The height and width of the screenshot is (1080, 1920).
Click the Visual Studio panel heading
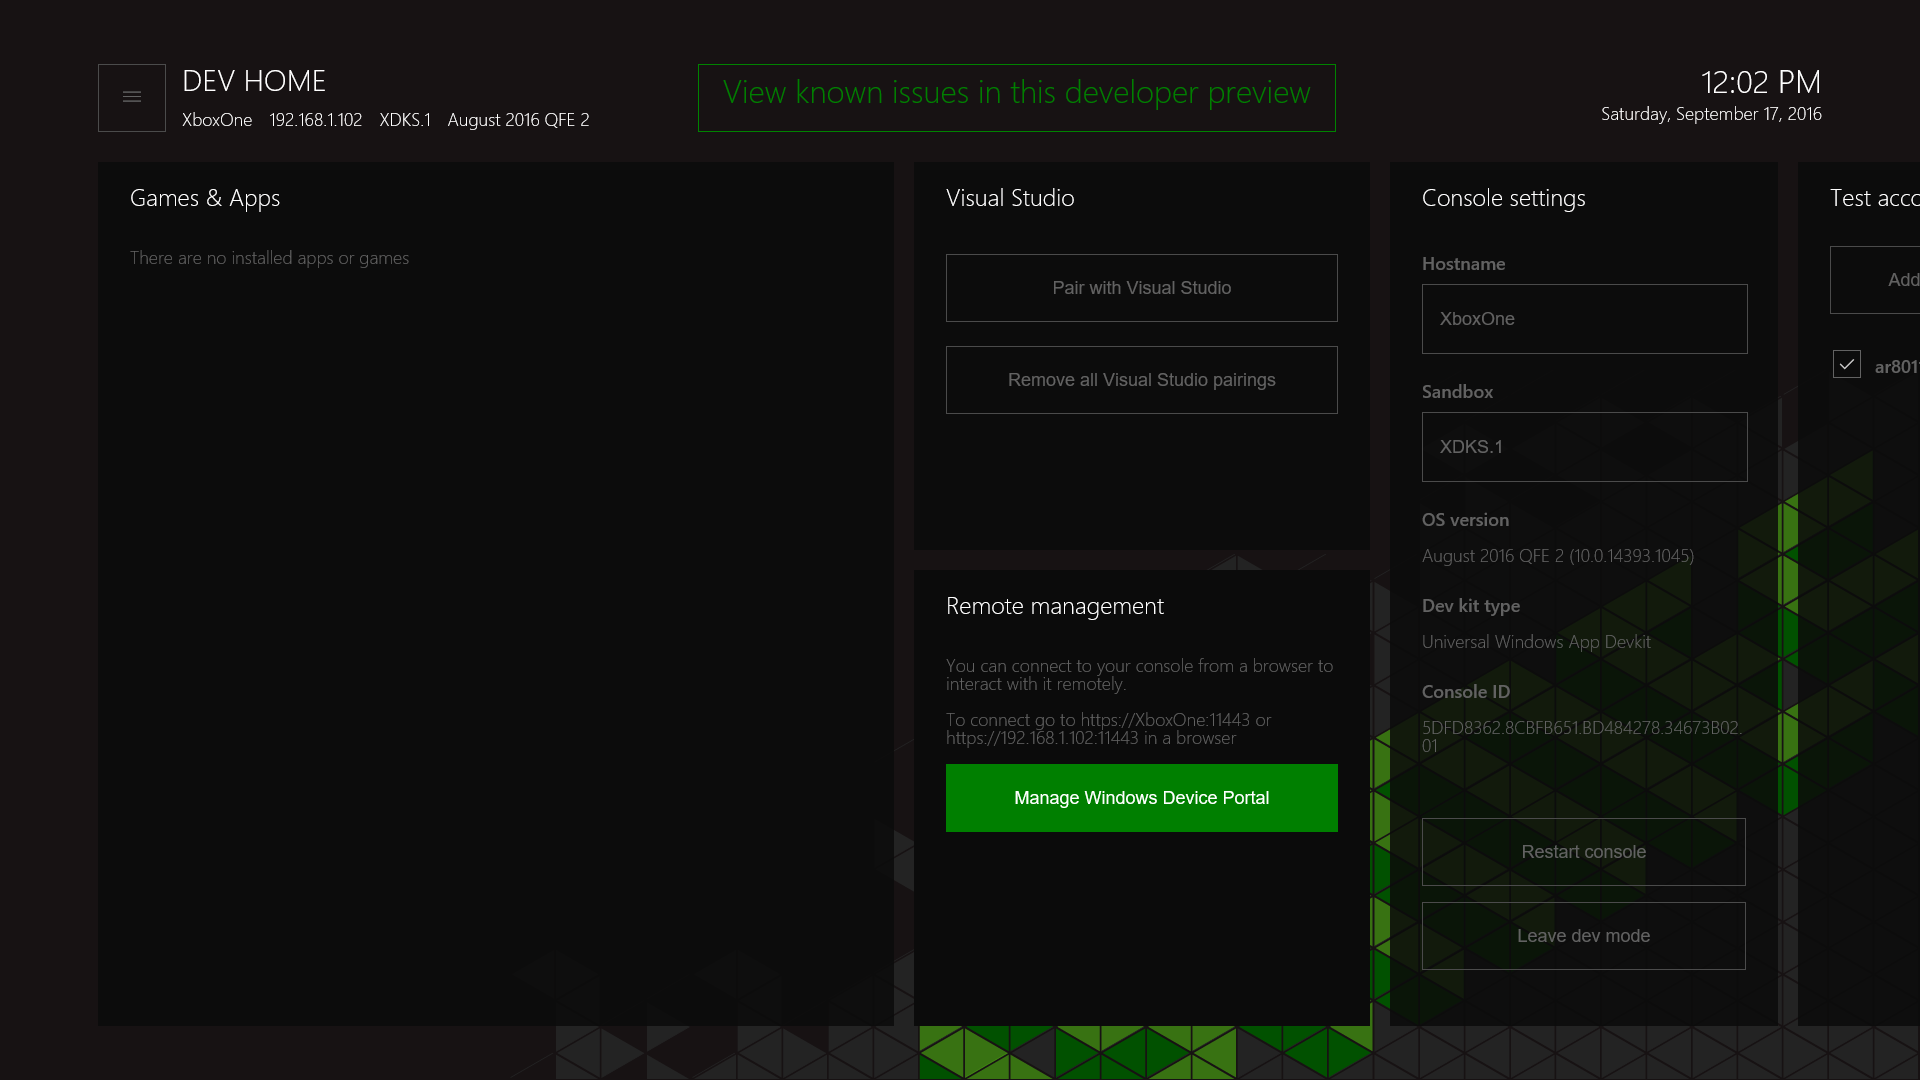[x=1010, y=198]
